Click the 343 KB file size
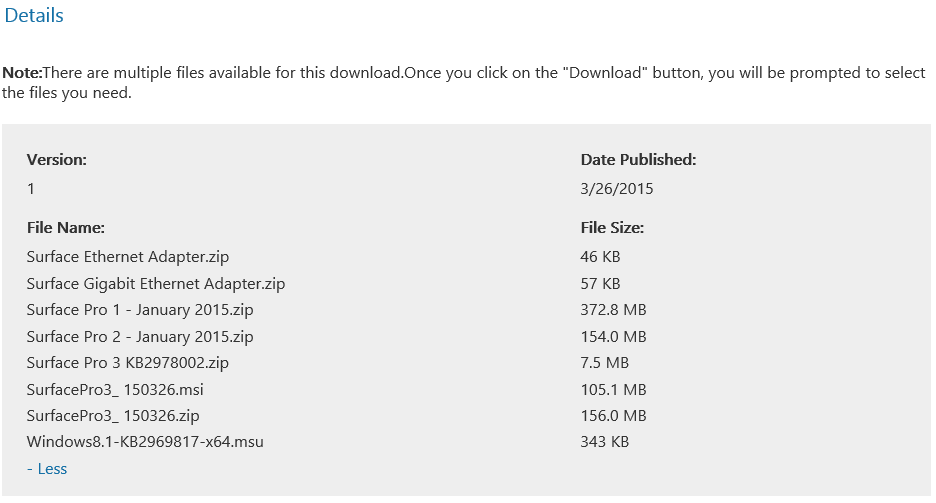Screen dimensions: 936x503 point(604,442)
